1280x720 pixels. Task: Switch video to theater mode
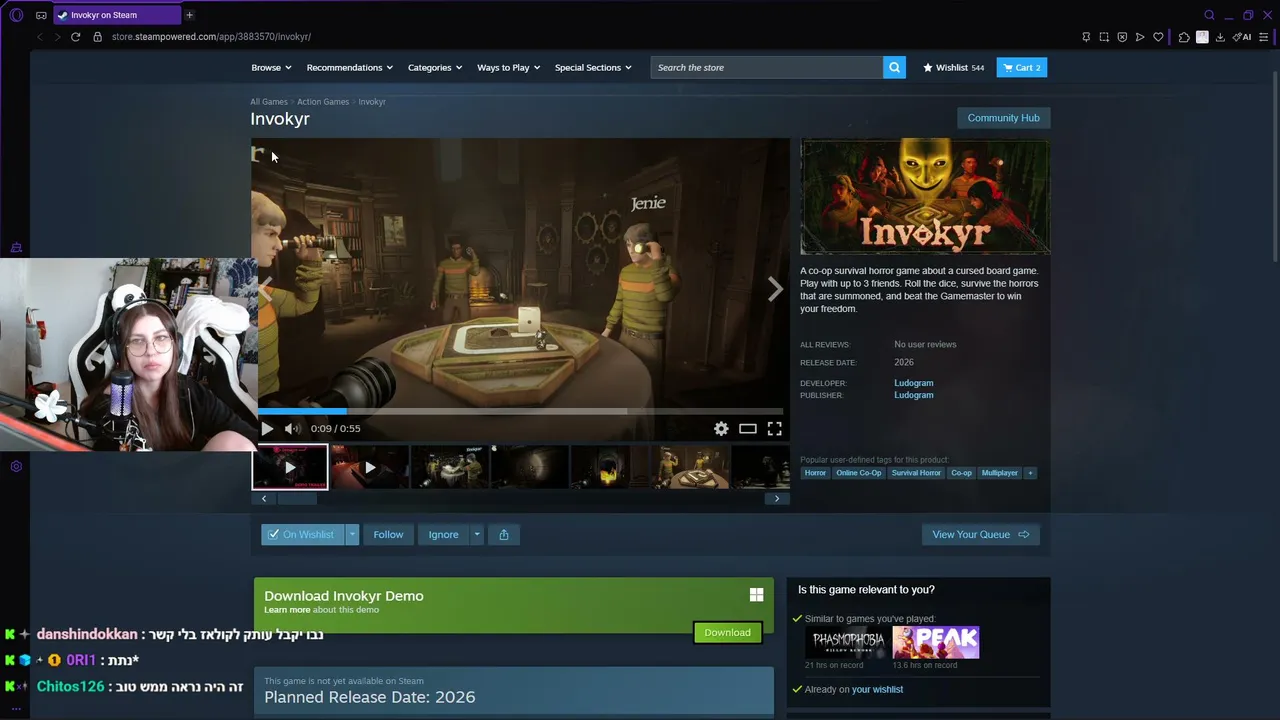point(748,428)
